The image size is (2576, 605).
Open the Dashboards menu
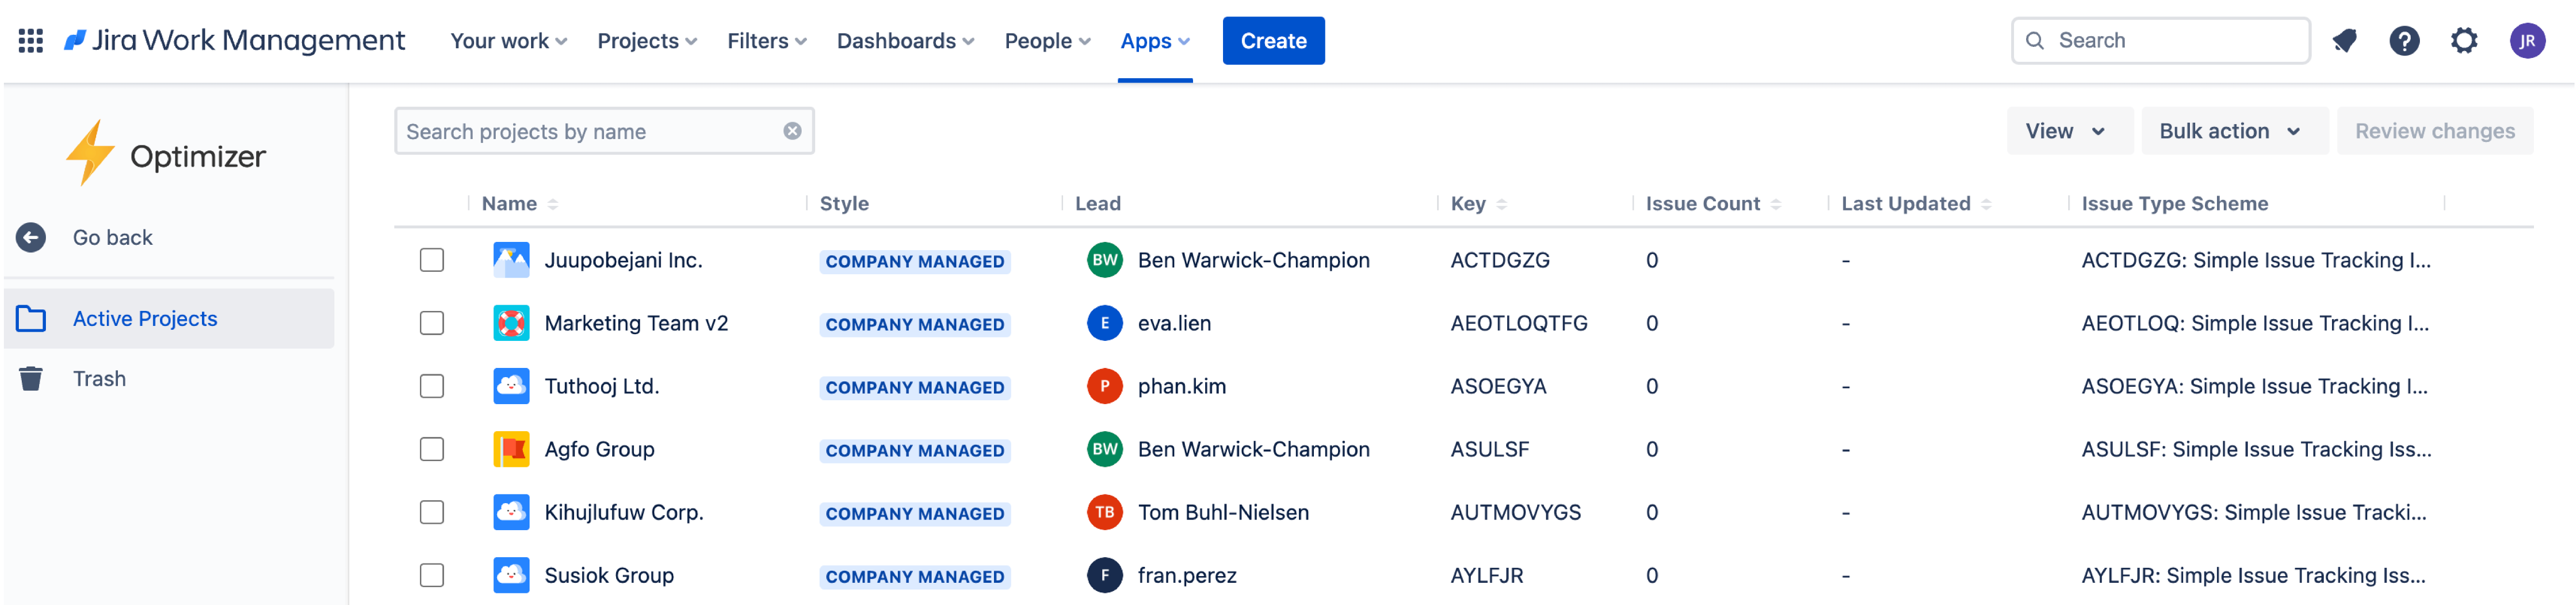tap(905, 41)
